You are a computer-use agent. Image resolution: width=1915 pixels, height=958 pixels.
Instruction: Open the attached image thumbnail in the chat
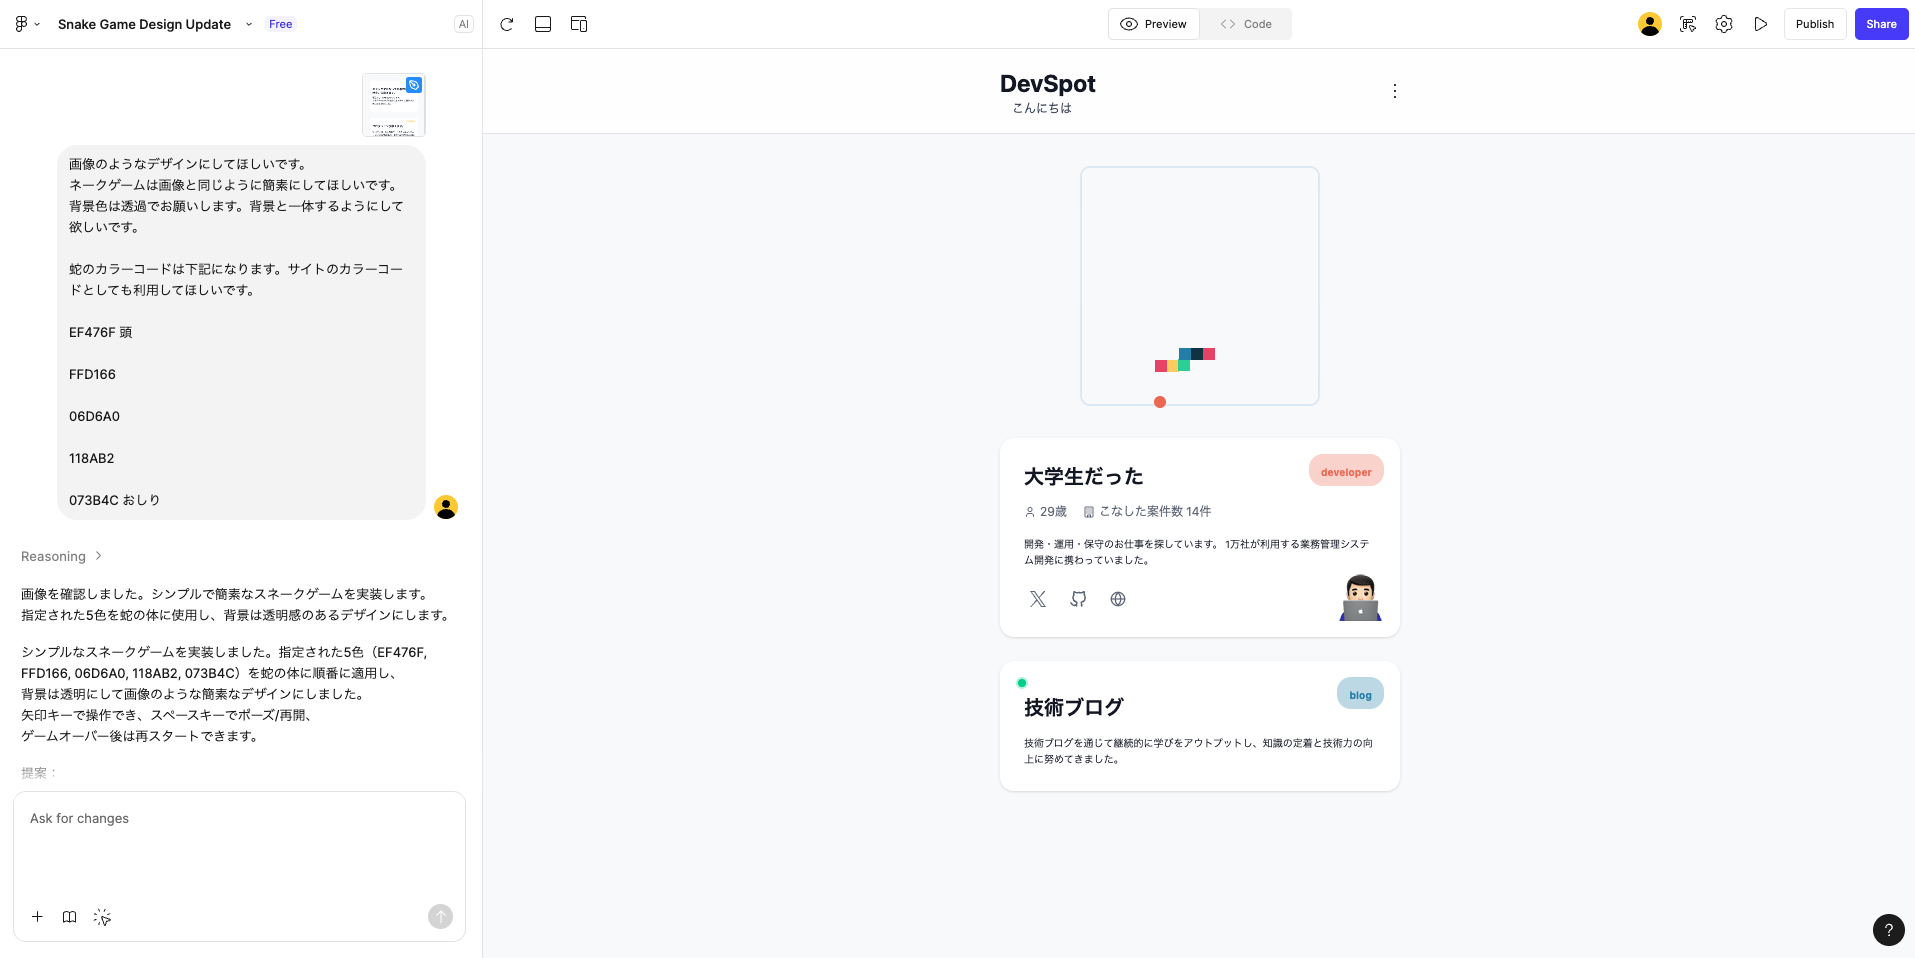tap(394, 104)
